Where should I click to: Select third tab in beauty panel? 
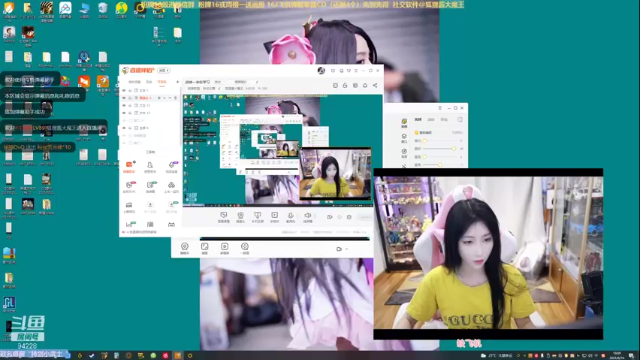point(444,120)
